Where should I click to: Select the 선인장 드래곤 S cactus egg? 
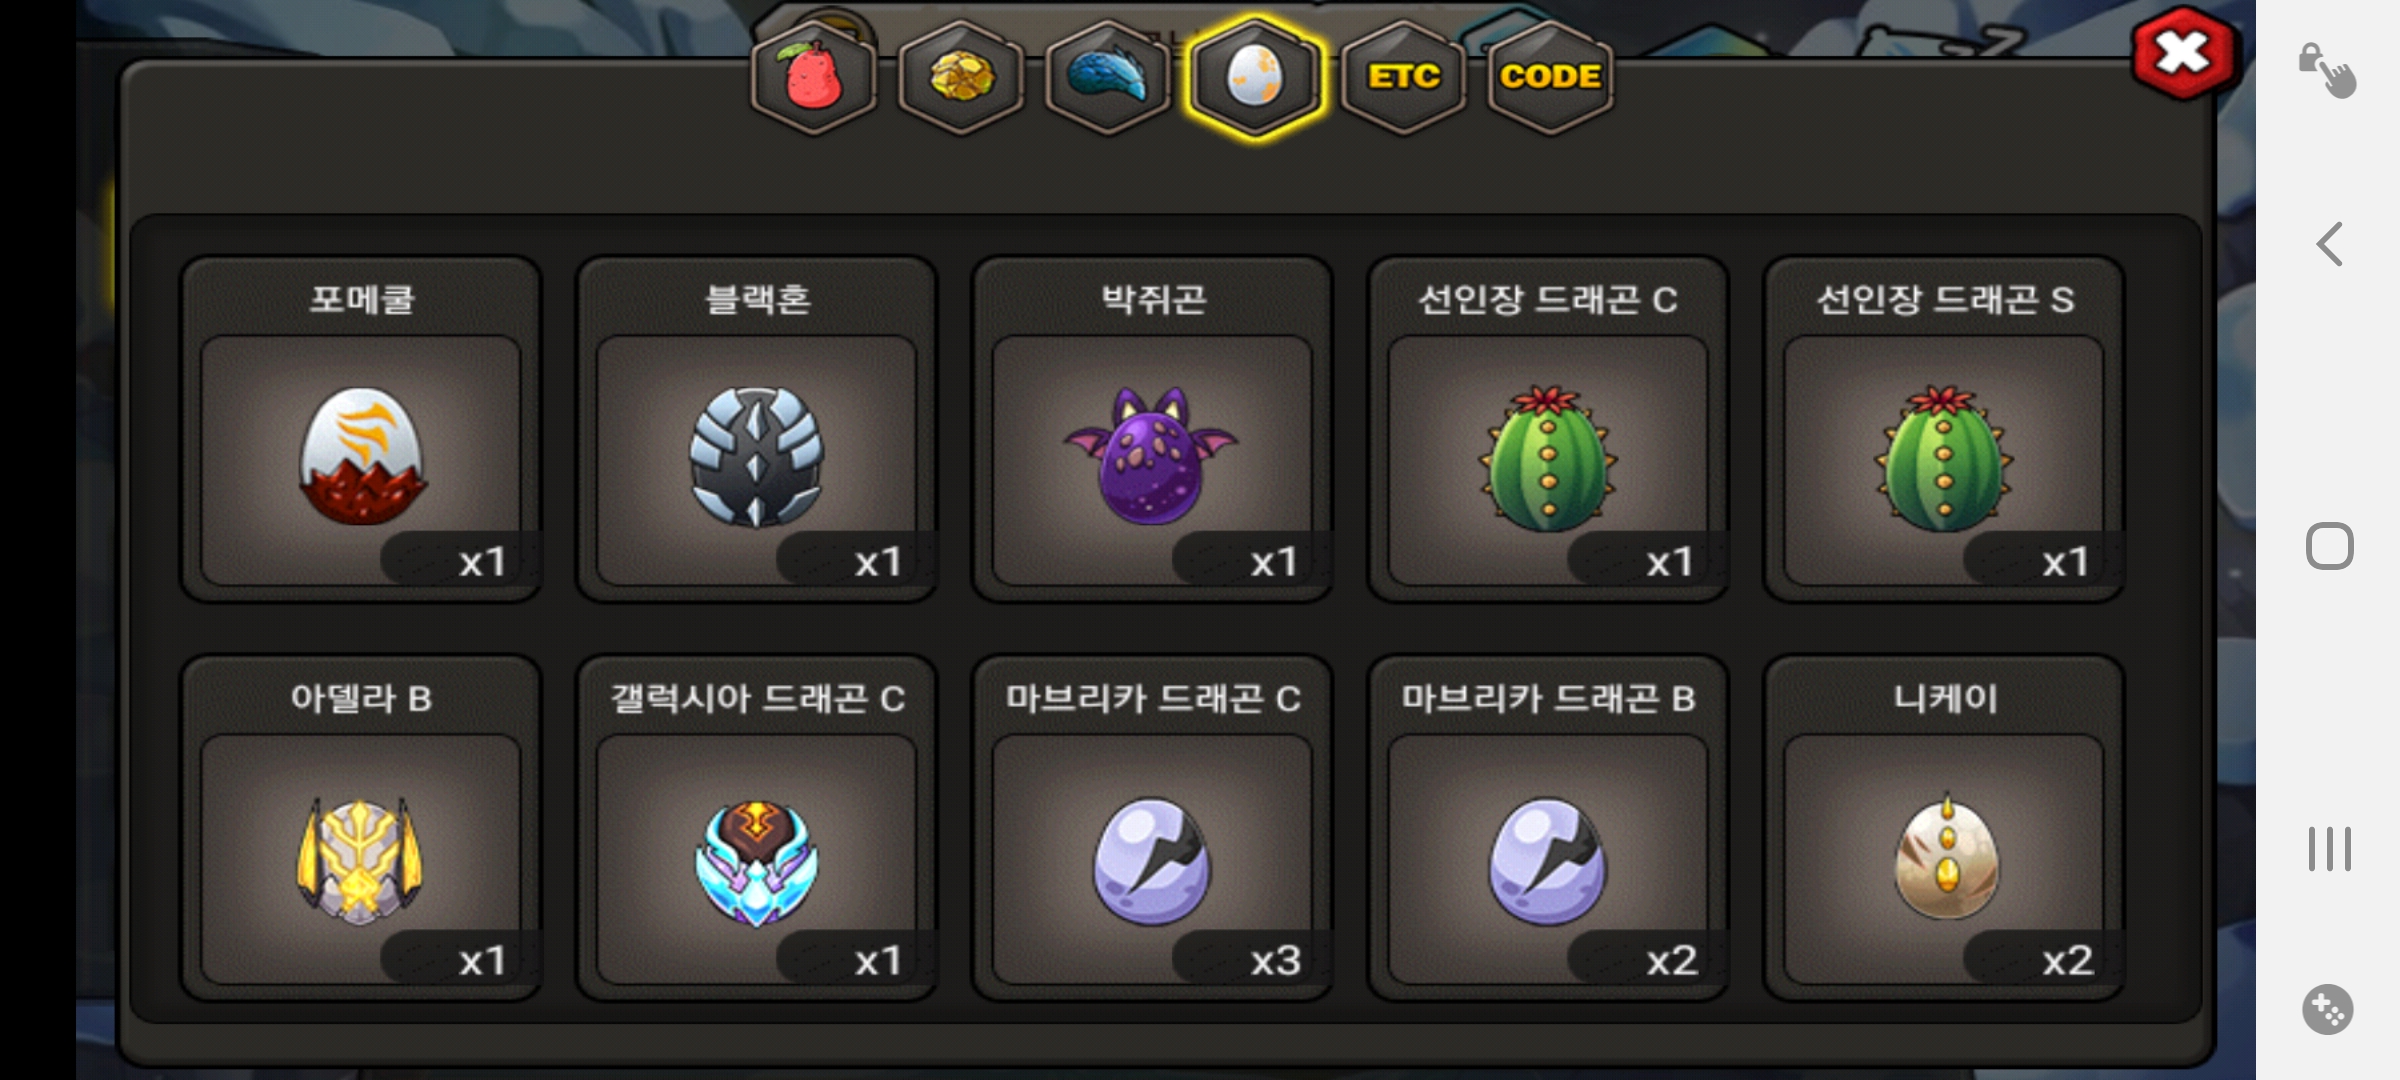[1944, 430]
